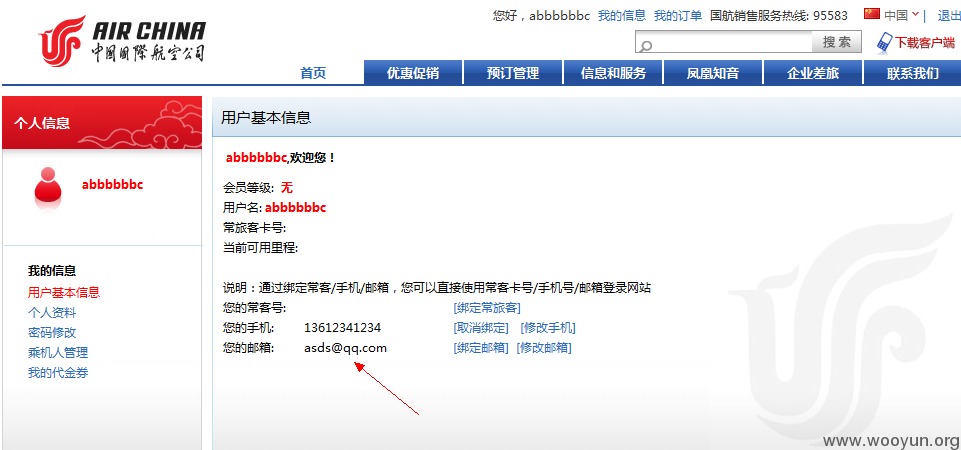Image resolution: width=961 pixels, height=450 pixels.
Task: Click the 搜索 button
Action: [x=837, y=42]
